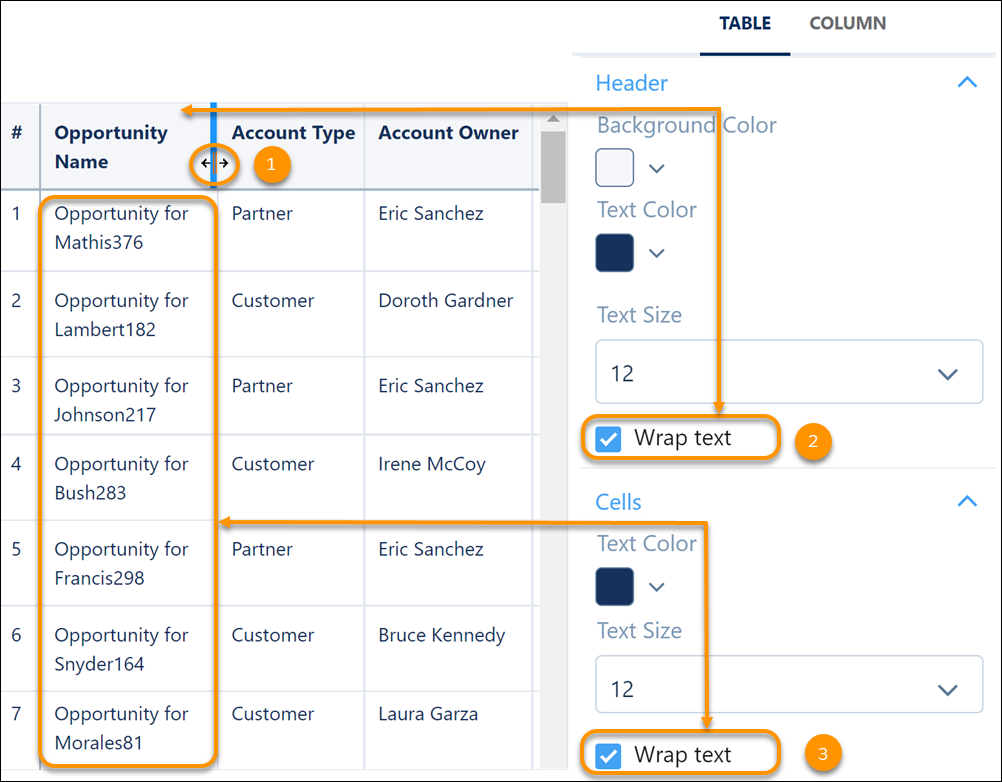The width and height of the screenshot is (1002, 782).
Task: Click the Account Owner column header
Action: point(448,133)
